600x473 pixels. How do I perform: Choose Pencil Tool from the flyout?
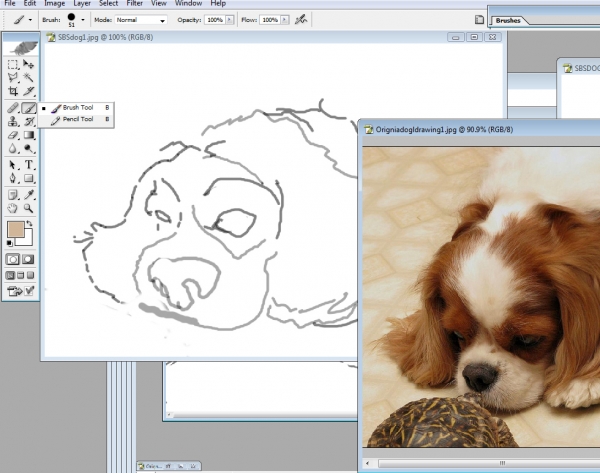click(76, 119)
